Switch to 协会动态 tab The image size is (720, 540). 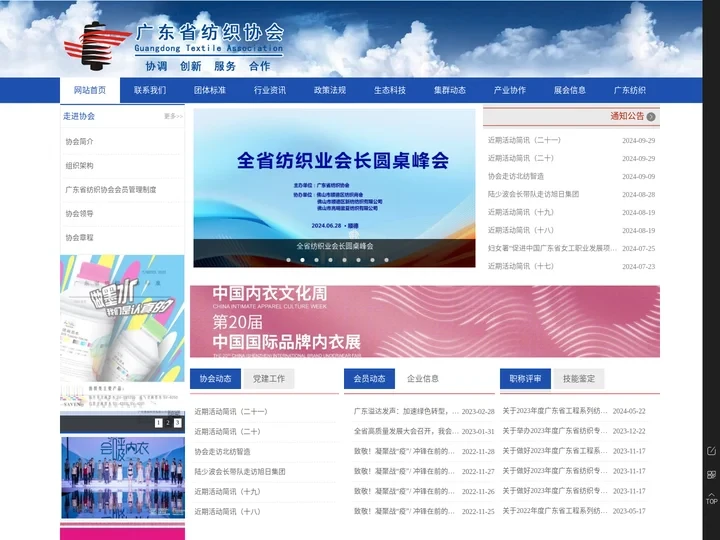click(215, 379)
